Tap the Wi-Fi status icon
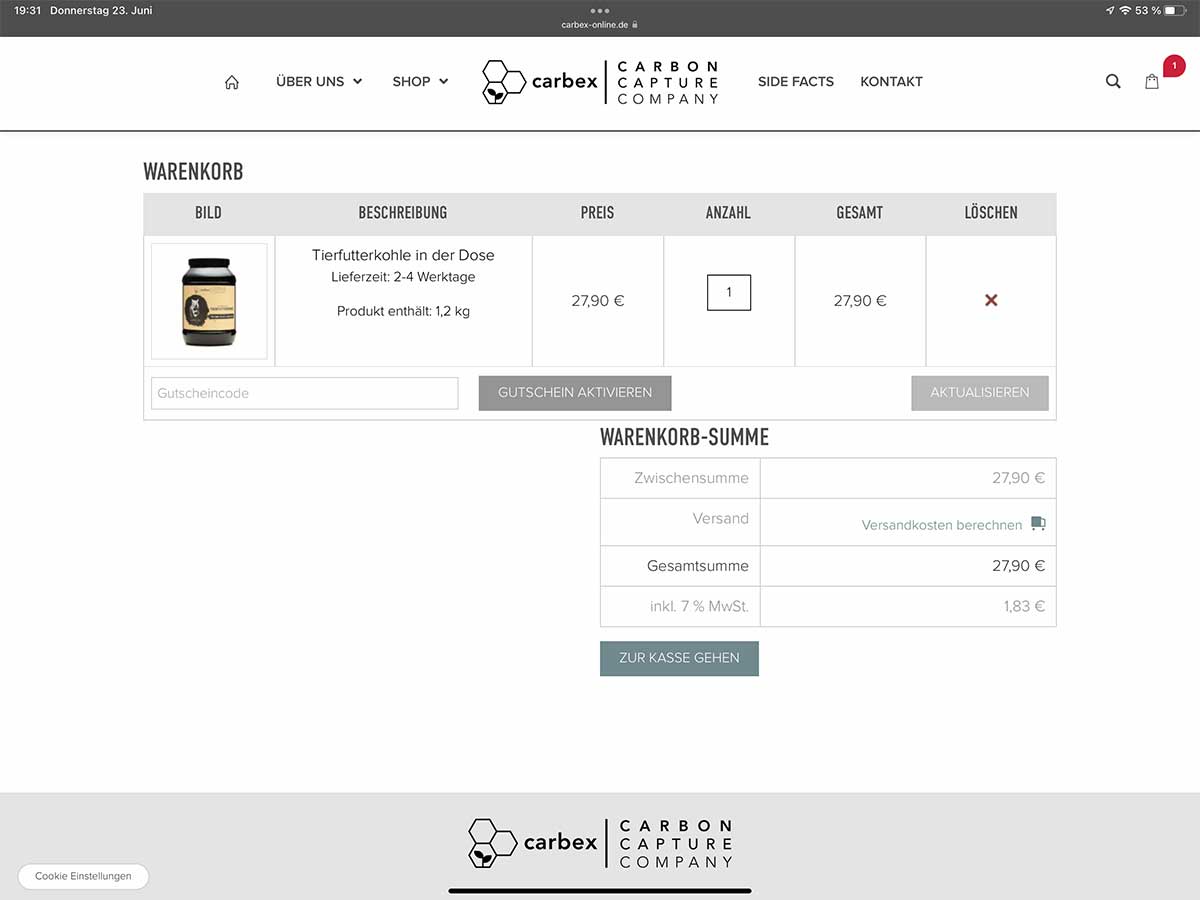Image resolution: width=1200 pixels, height=900 pixels. (1125, 10)
